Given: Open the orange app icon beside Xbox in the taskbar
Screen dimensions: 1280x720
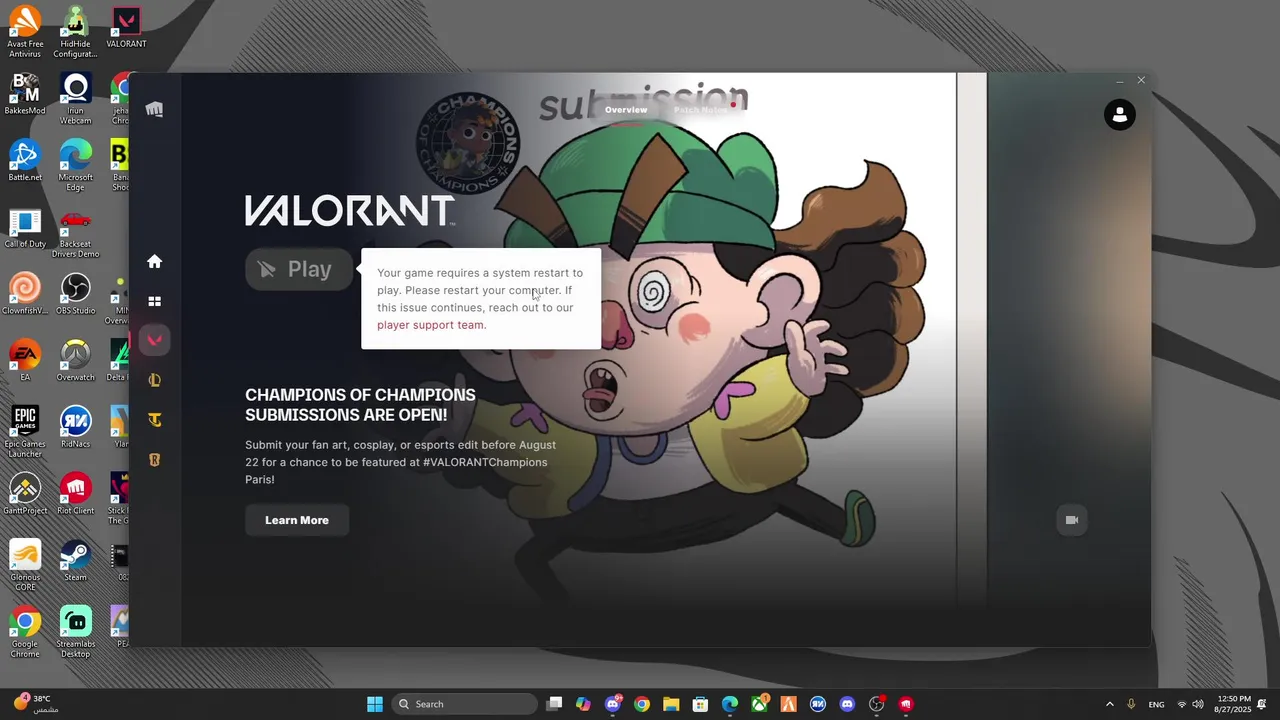Looking at the screenshot, I should click(789, 704).
